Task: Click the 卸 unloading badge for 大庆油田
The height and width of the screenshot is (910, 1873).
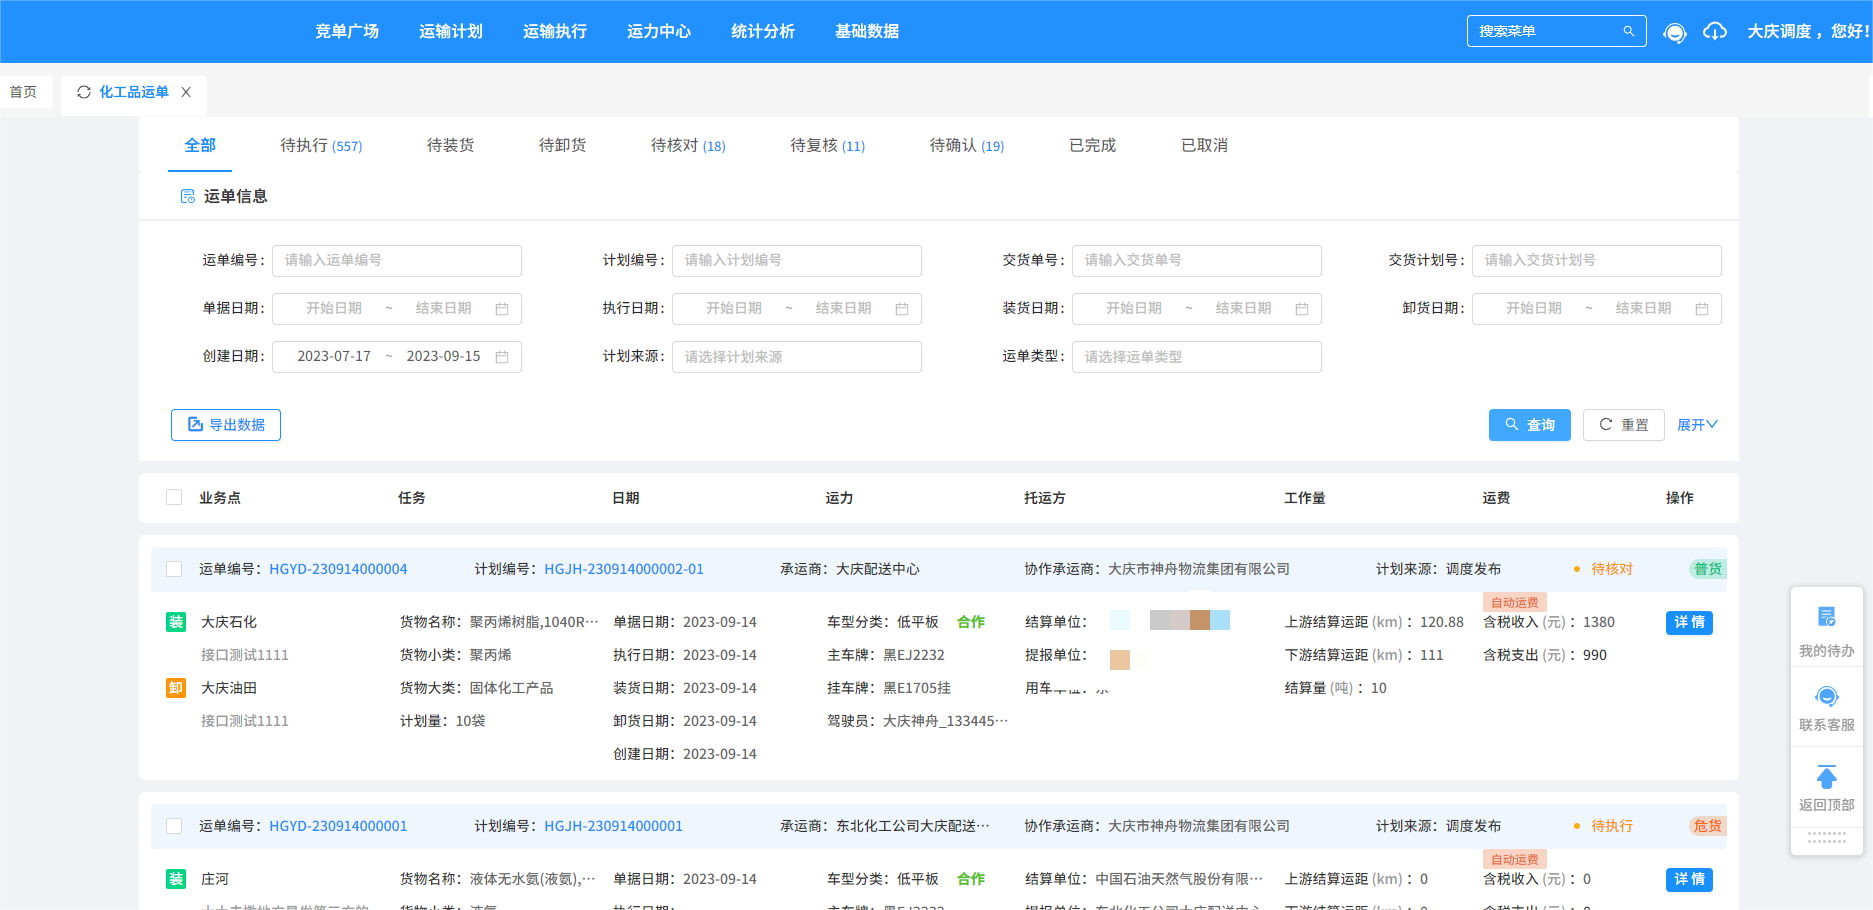Action: tap(176, 688)
